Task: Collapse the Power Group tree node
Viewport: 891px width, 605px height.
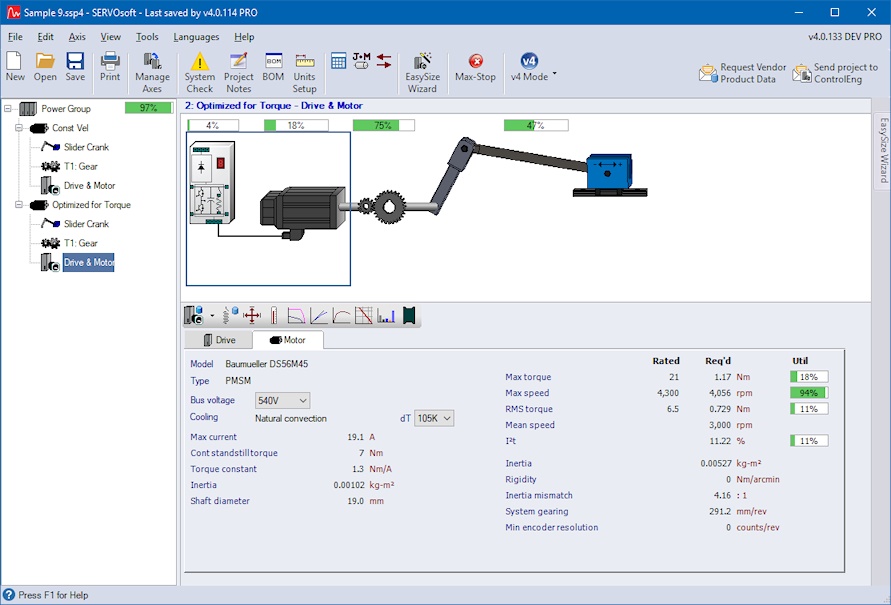Action: pyautogui.click(x=9, y=108)
